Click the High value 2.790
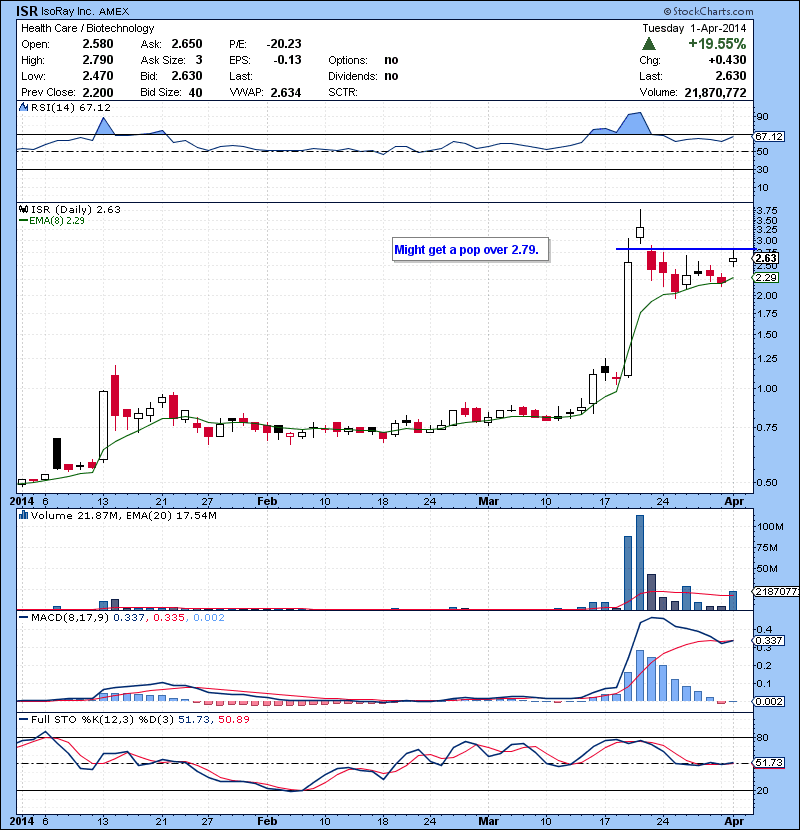Screen dimensions: 800x830 click(98, 60)
